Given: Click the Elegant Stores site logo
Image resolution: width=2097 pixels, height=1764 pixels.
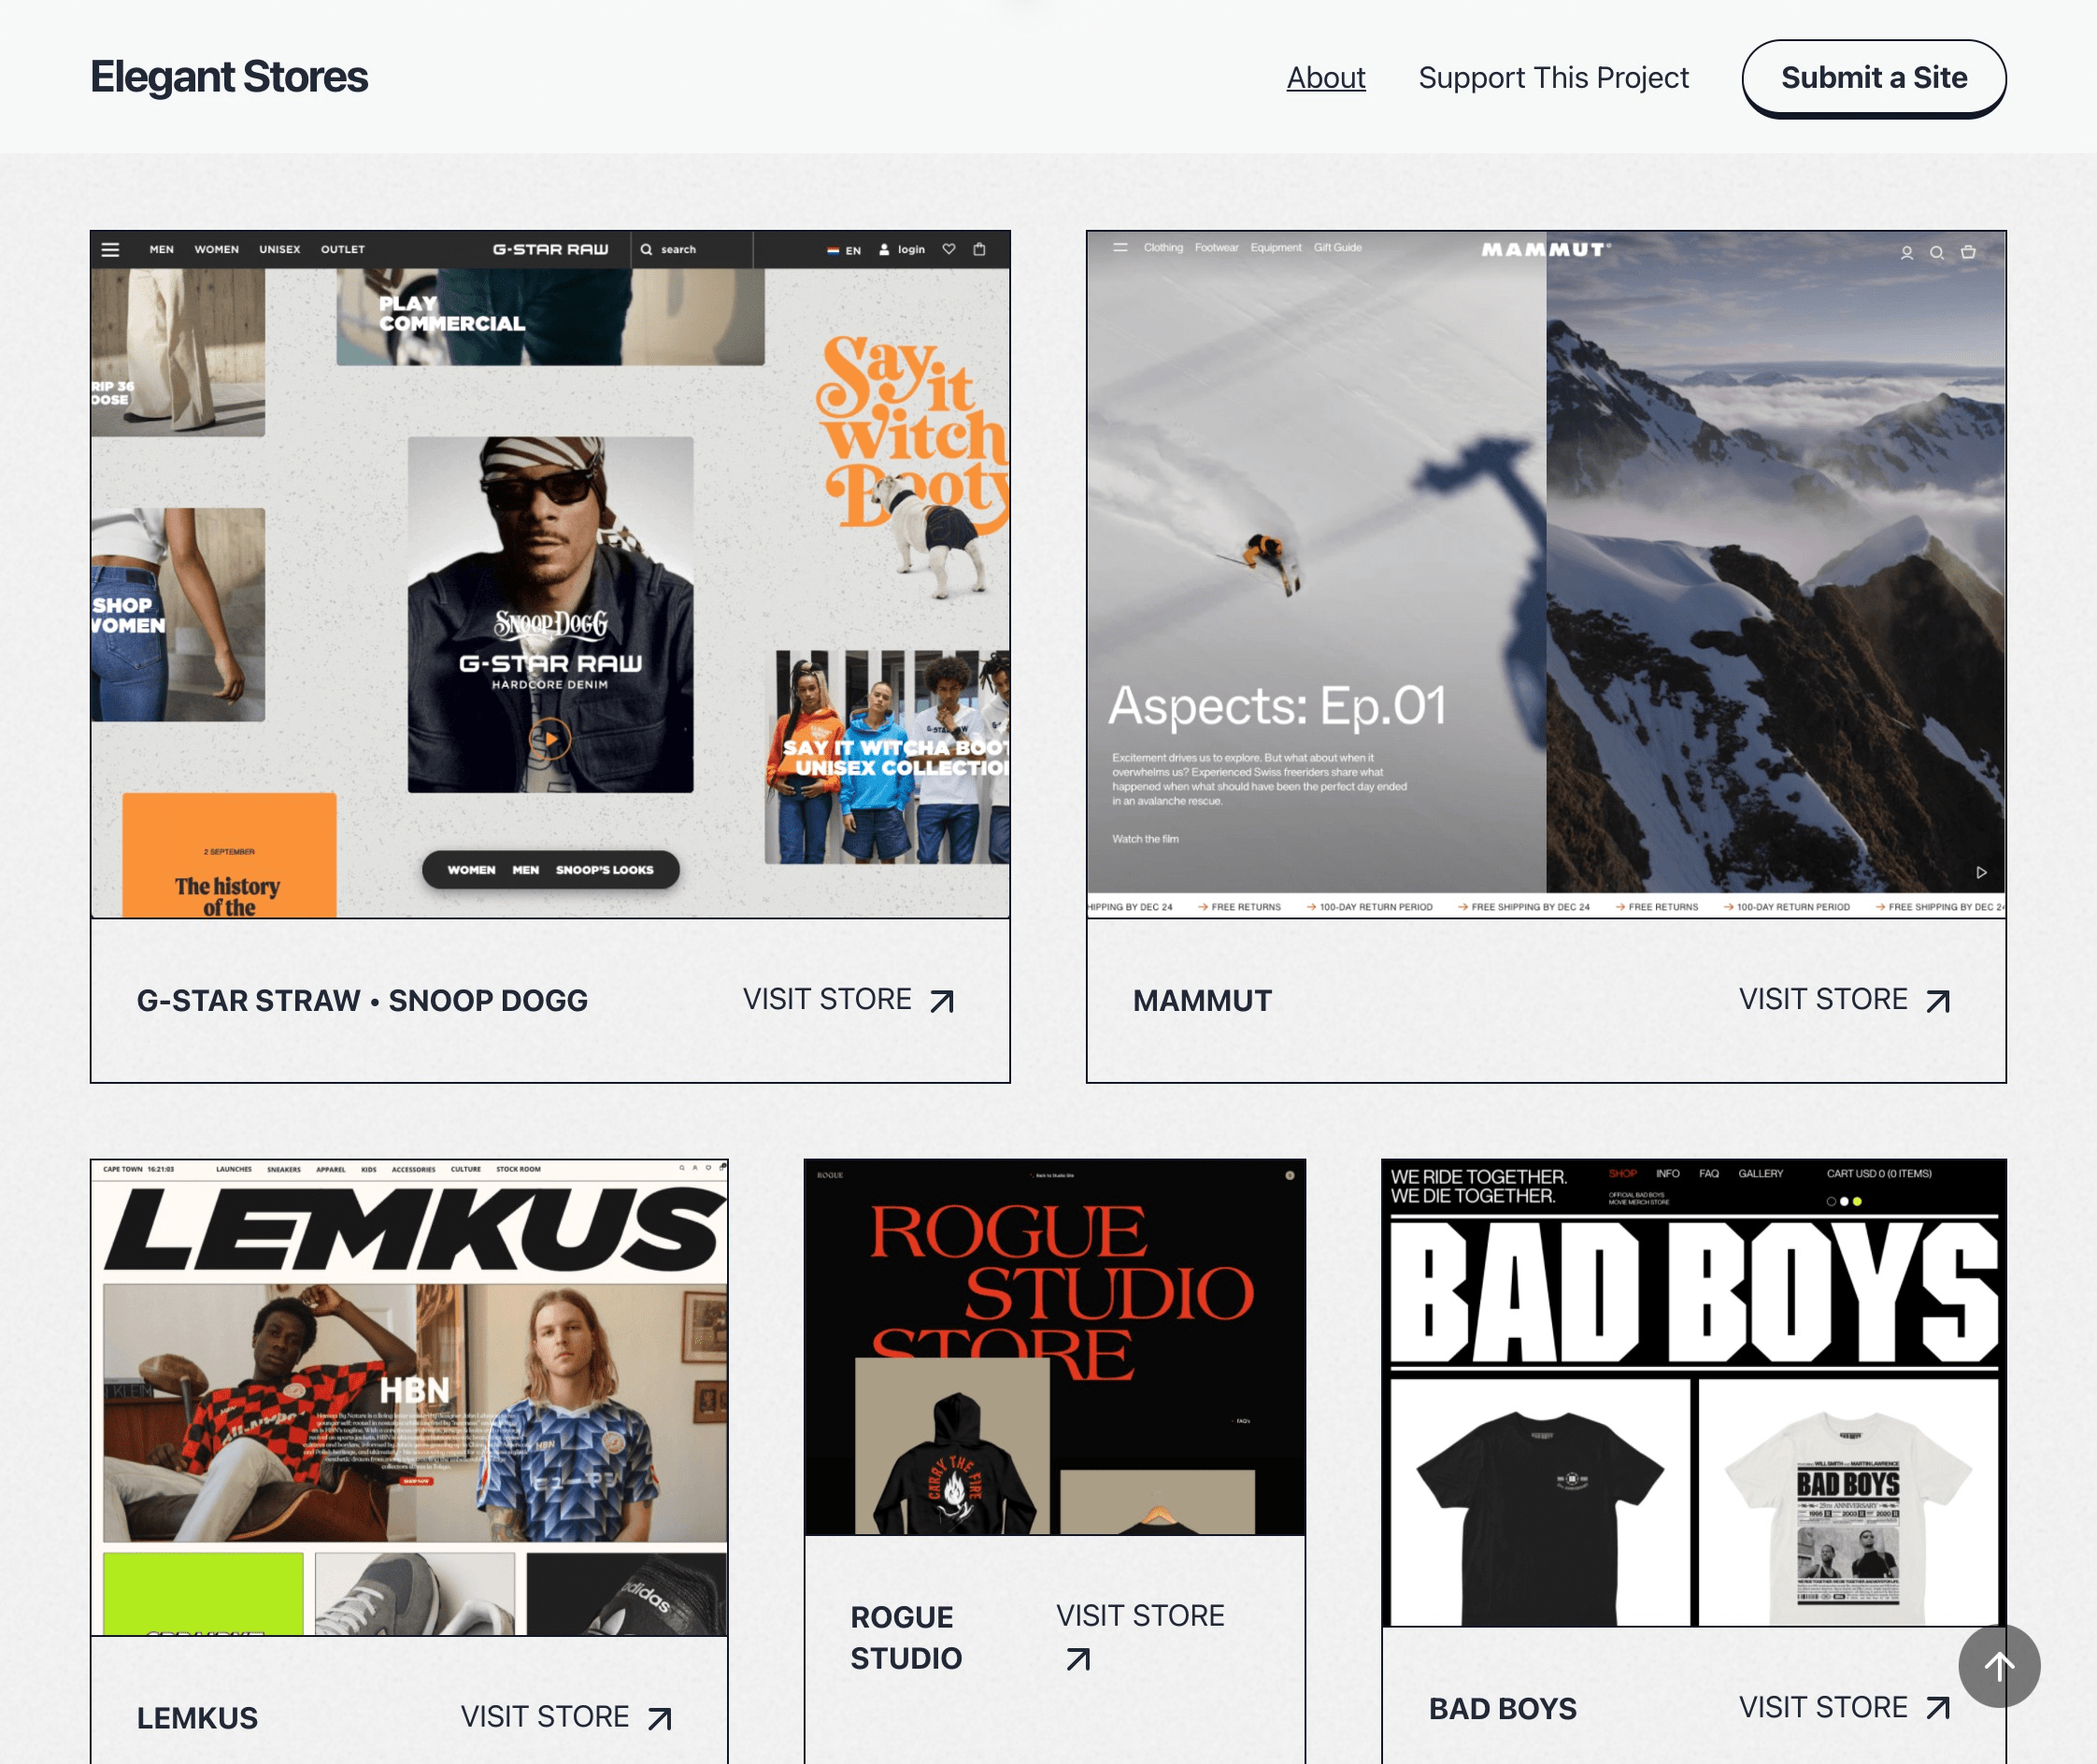Looking at the screenshot, I should [x=229, y=77].
